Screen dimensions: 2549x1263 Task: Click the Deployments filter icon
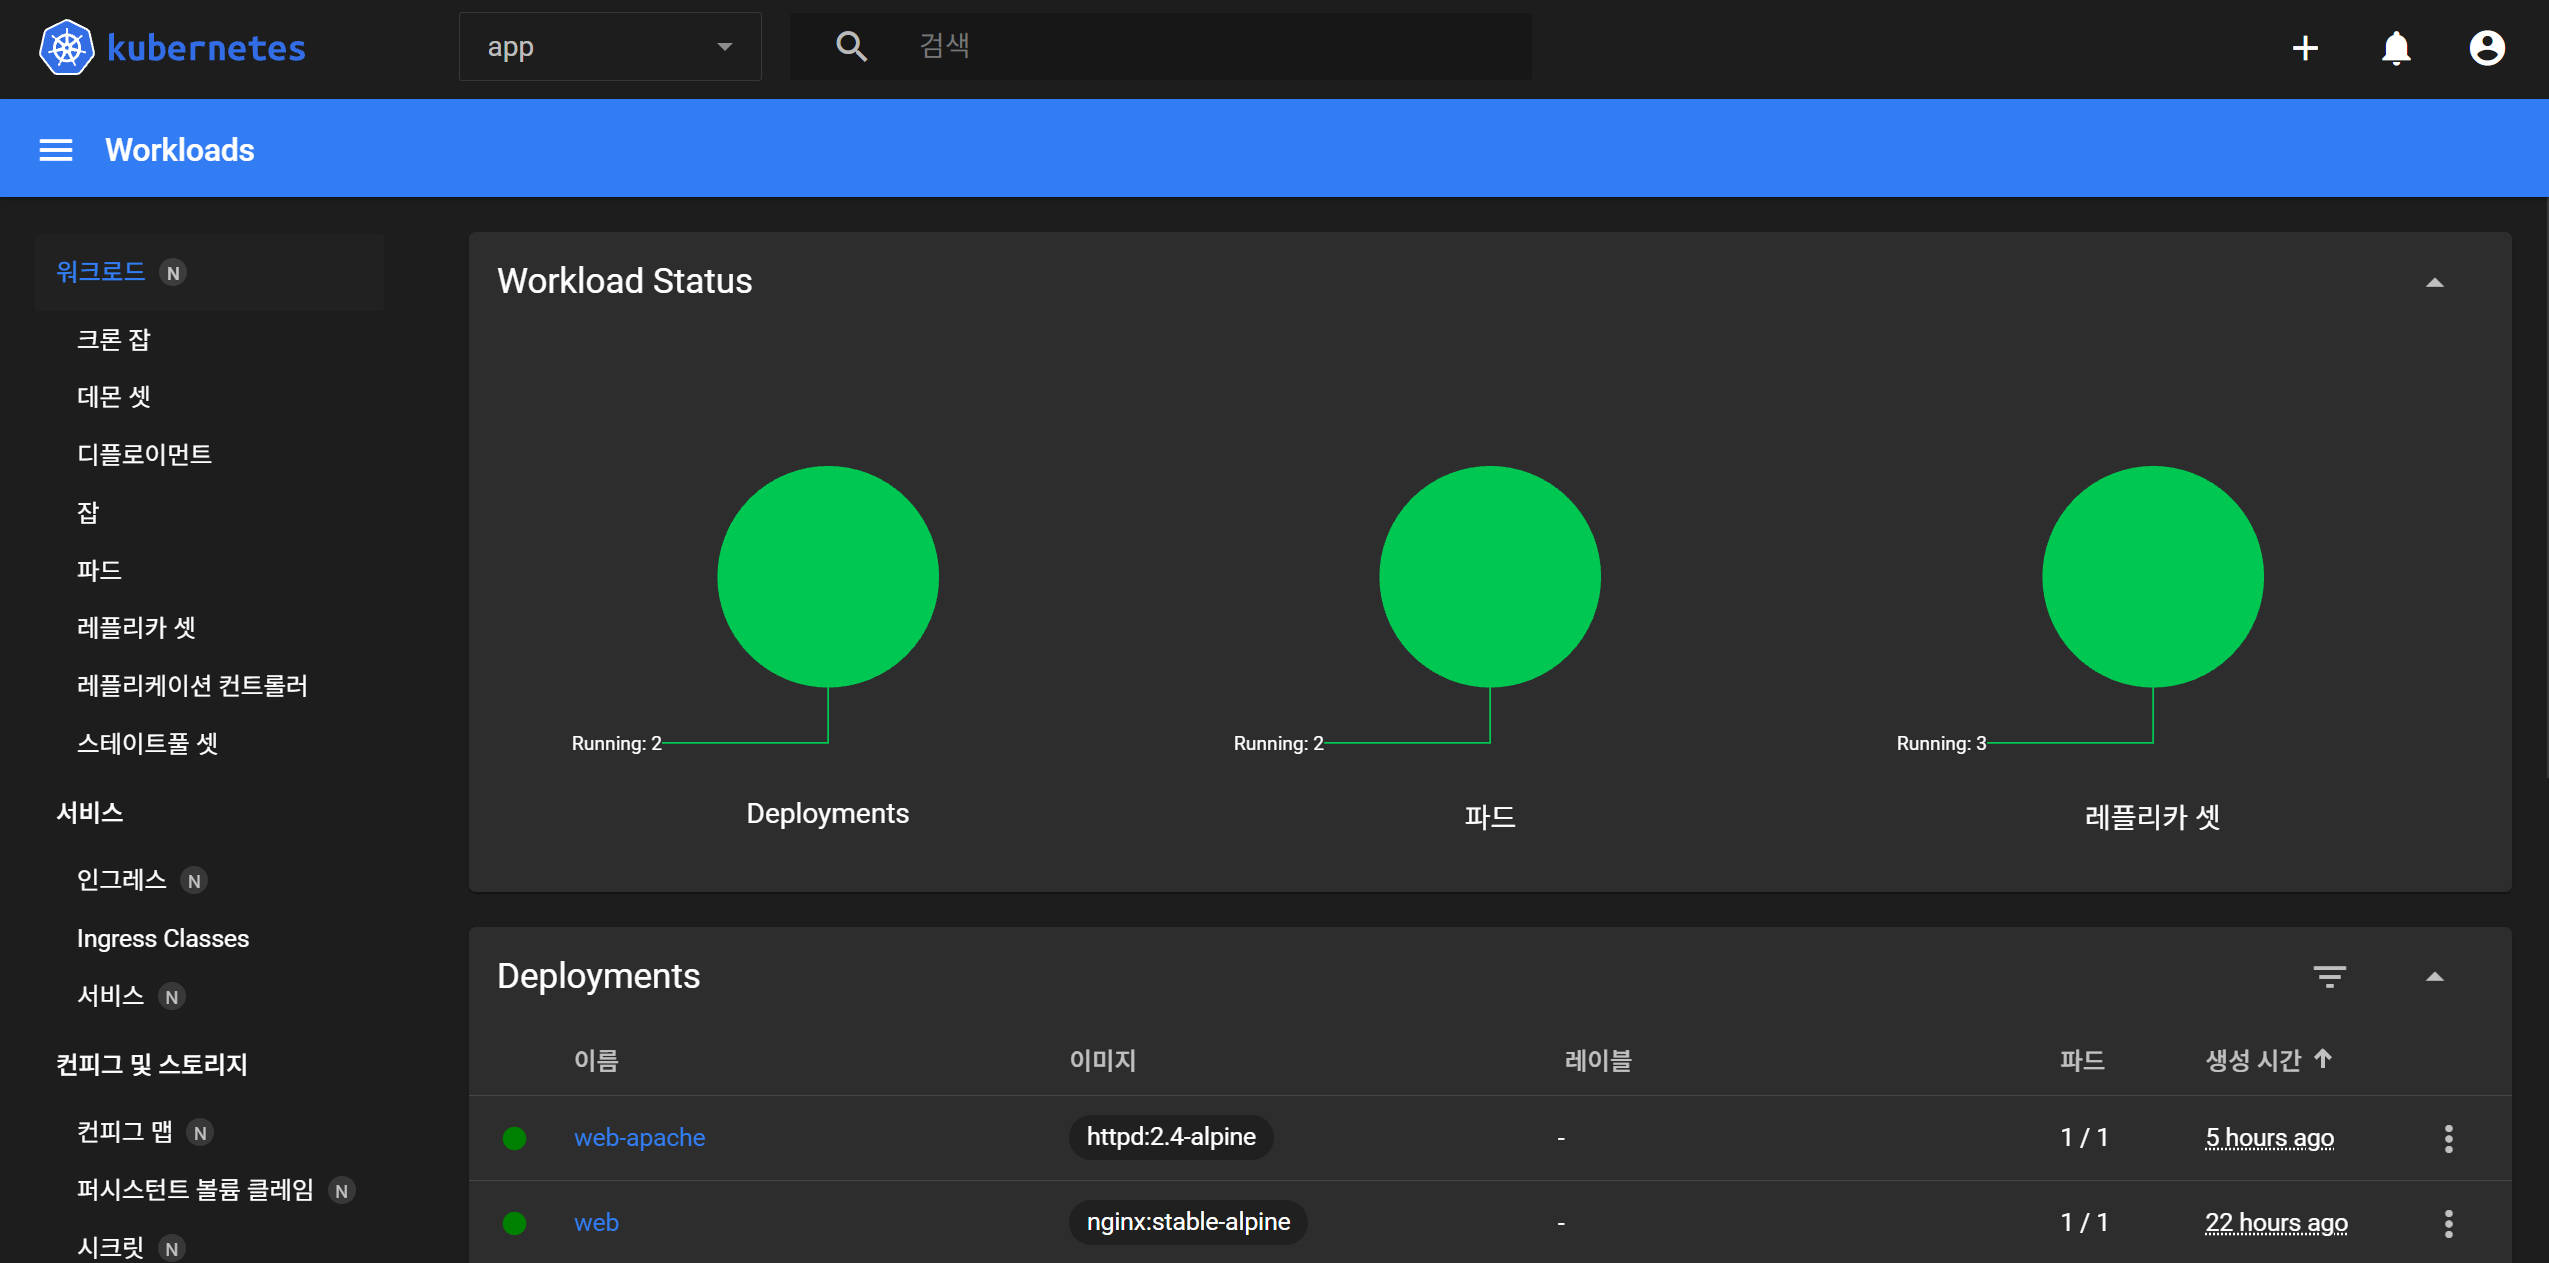click(2329, 976)
